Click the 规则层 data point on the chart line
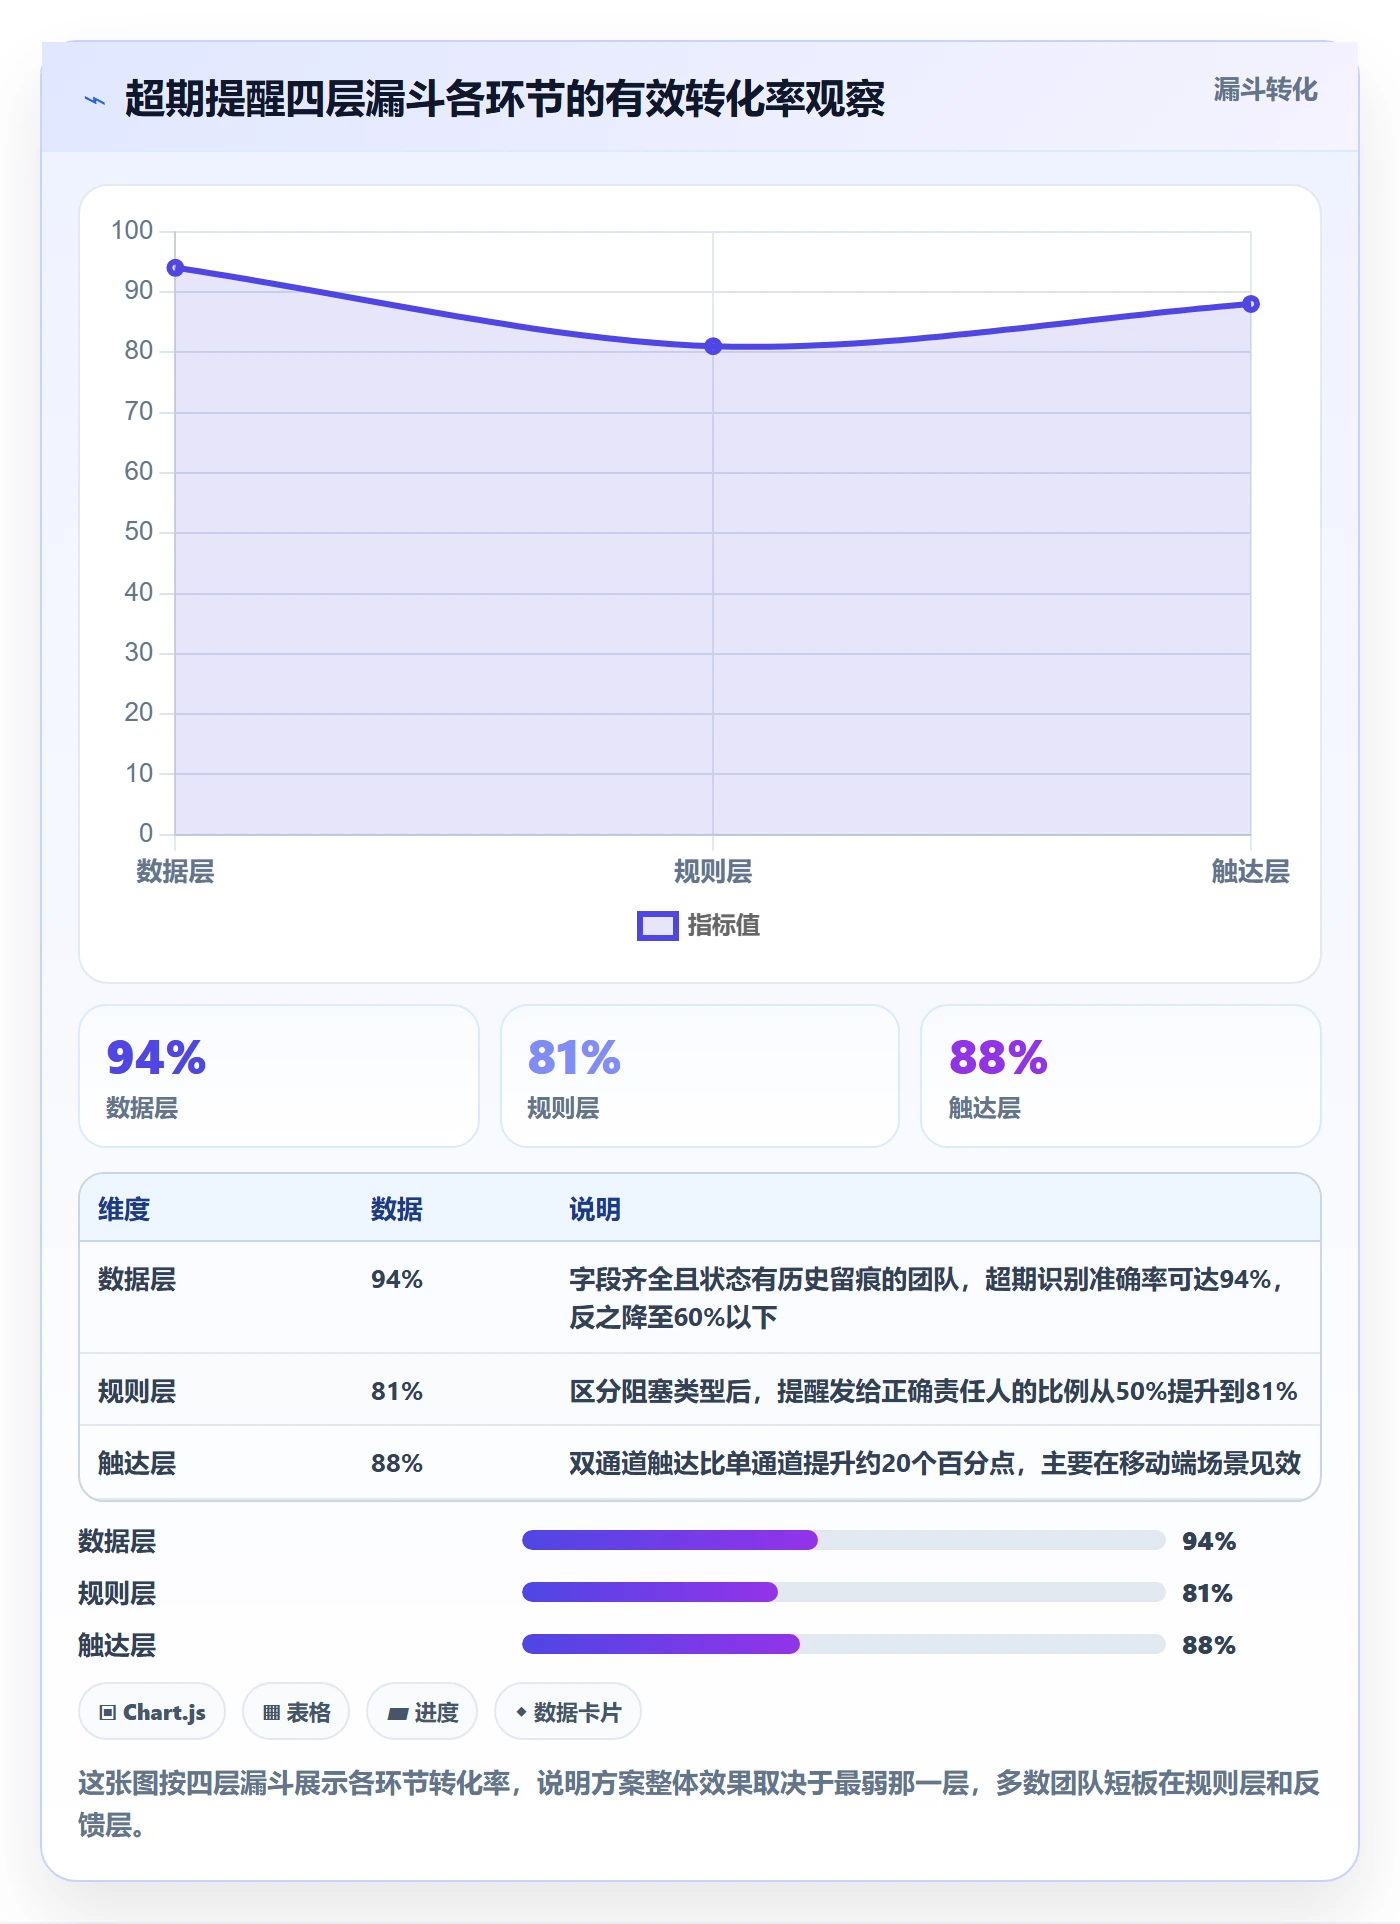This screenshot has width=1400, height=1924. click(713, 346)
